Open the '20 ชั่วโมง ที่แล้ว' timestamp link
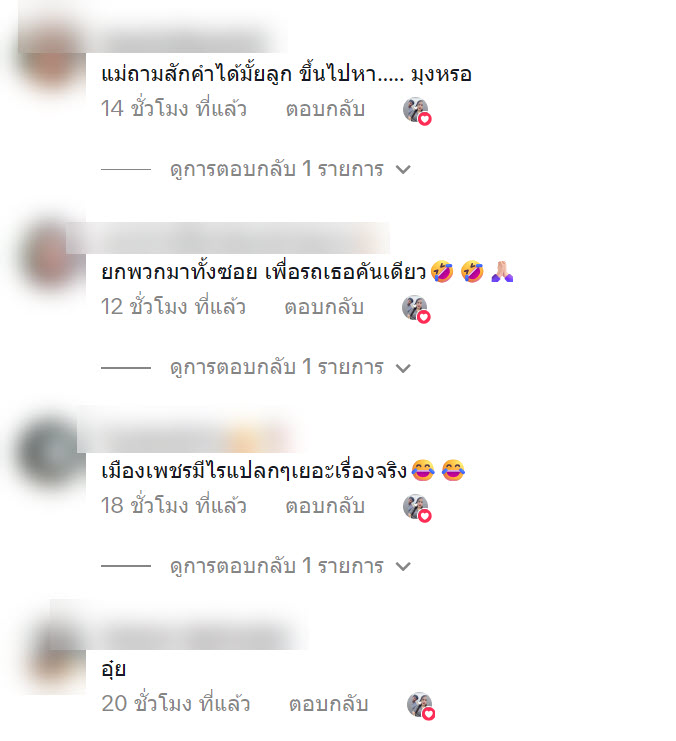This screenshot has height=741, width=676. tap(175, 703)
